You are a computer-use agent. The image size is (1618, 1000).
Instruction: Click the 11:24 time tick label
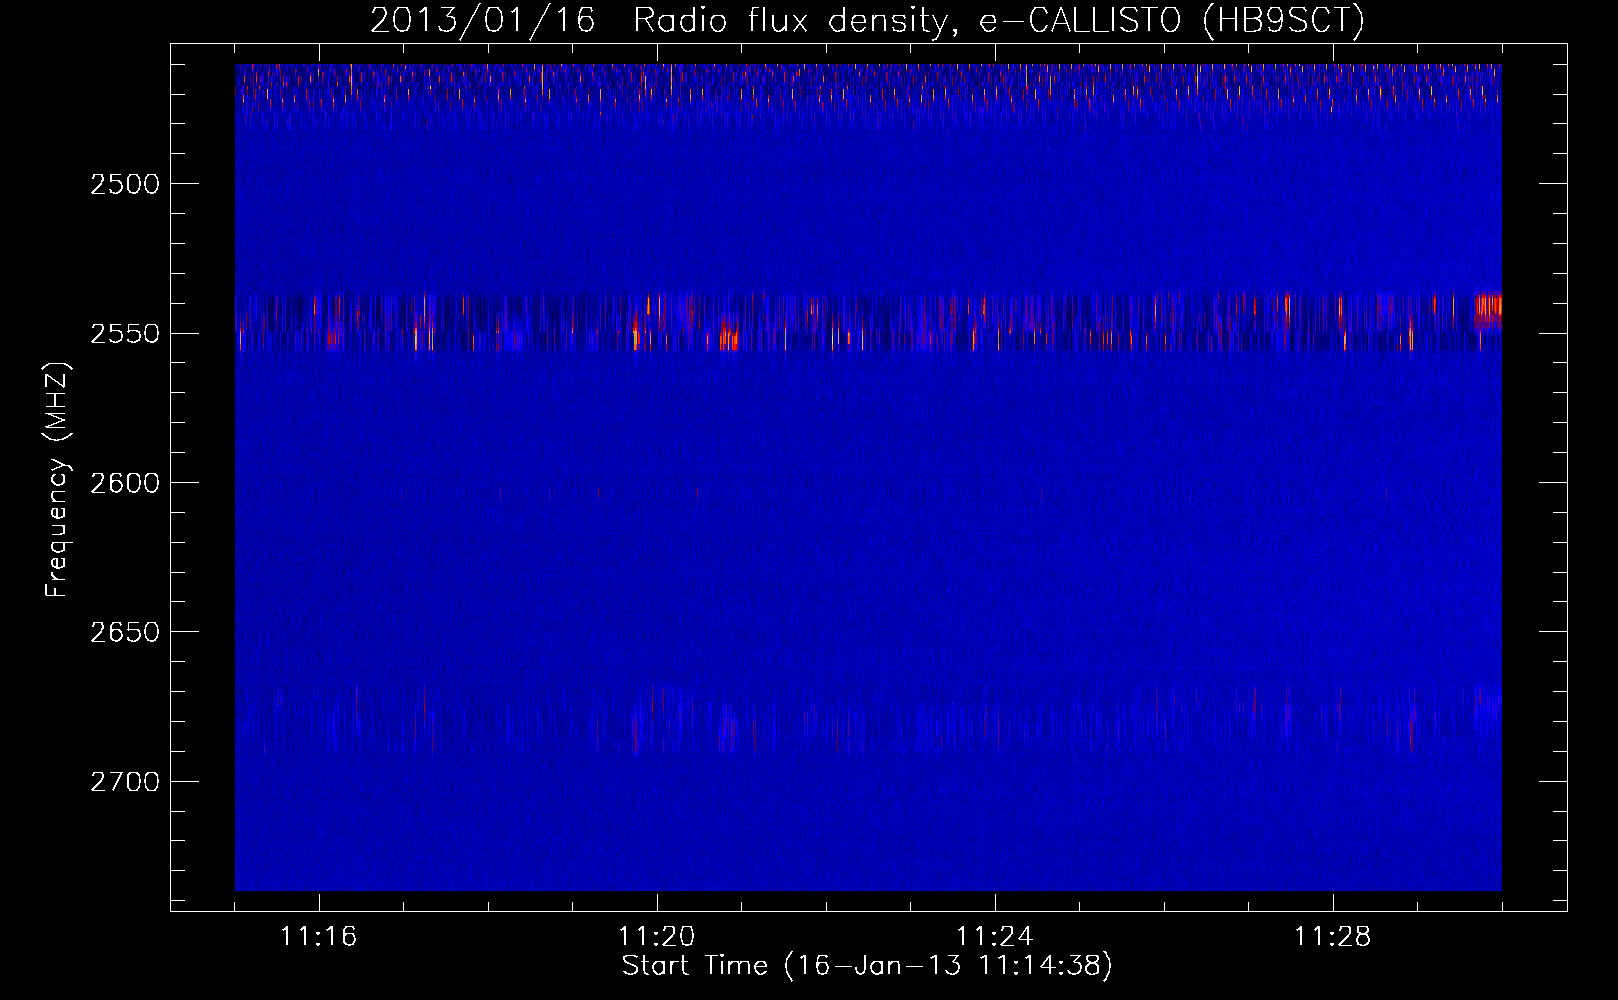coord(995,937)
